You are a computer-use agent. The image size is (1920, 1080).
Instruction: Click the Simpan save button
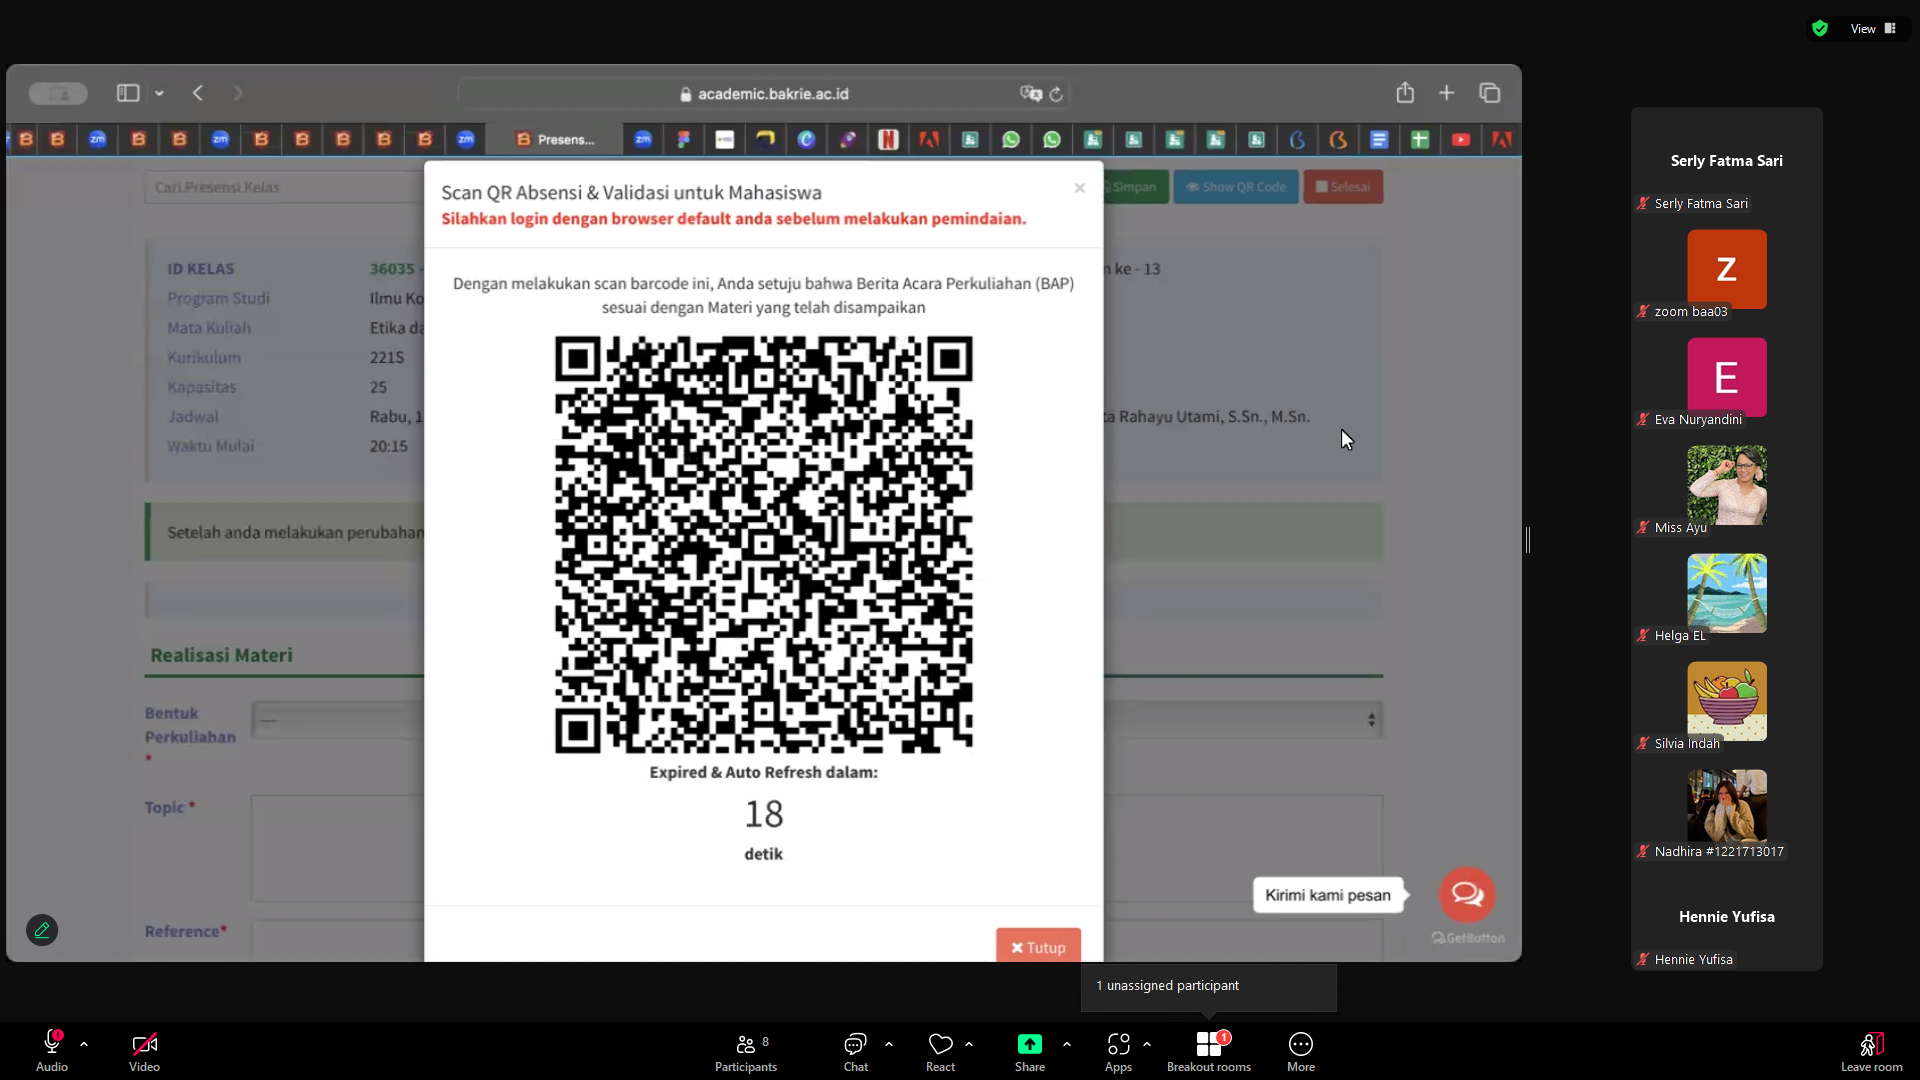click(x=1134, y=187)
